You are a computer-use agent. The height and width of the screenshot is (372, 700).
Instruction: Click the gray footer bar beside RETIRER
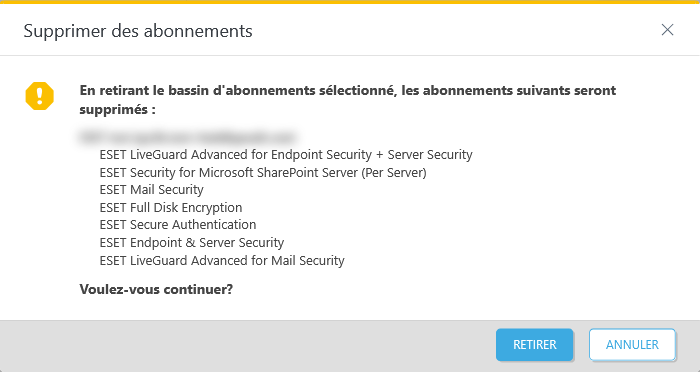point(246,346)
